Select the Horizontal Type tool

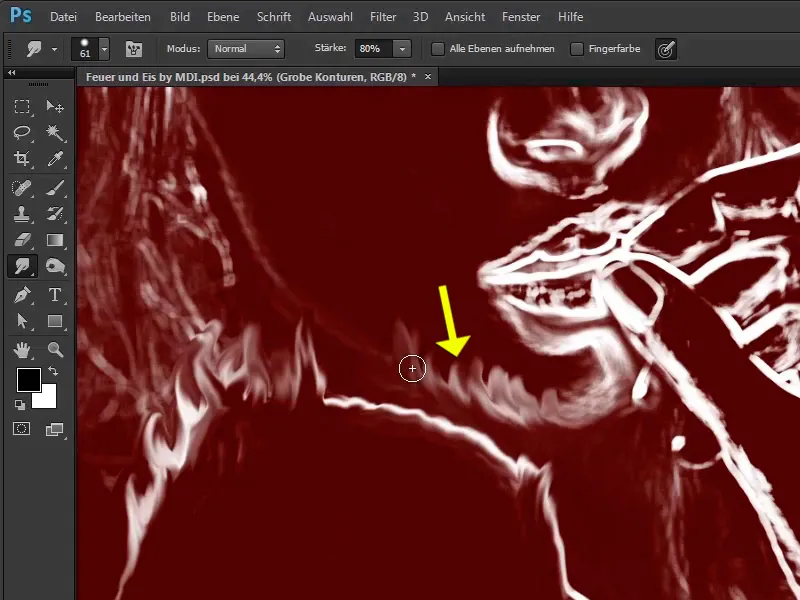tap(55, 294)
